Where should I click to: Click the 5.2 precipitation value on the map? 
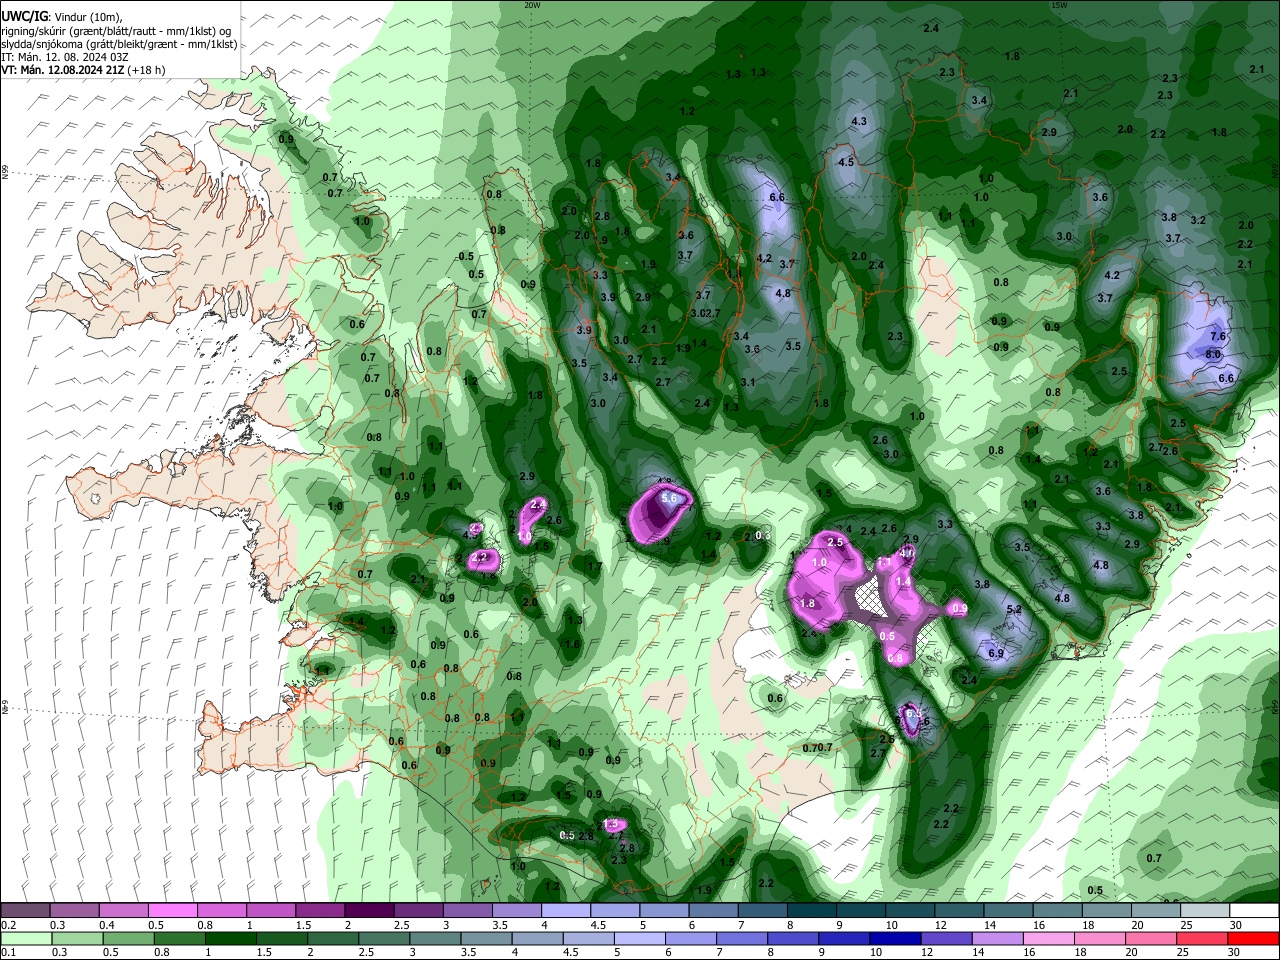click(1013, 609)
